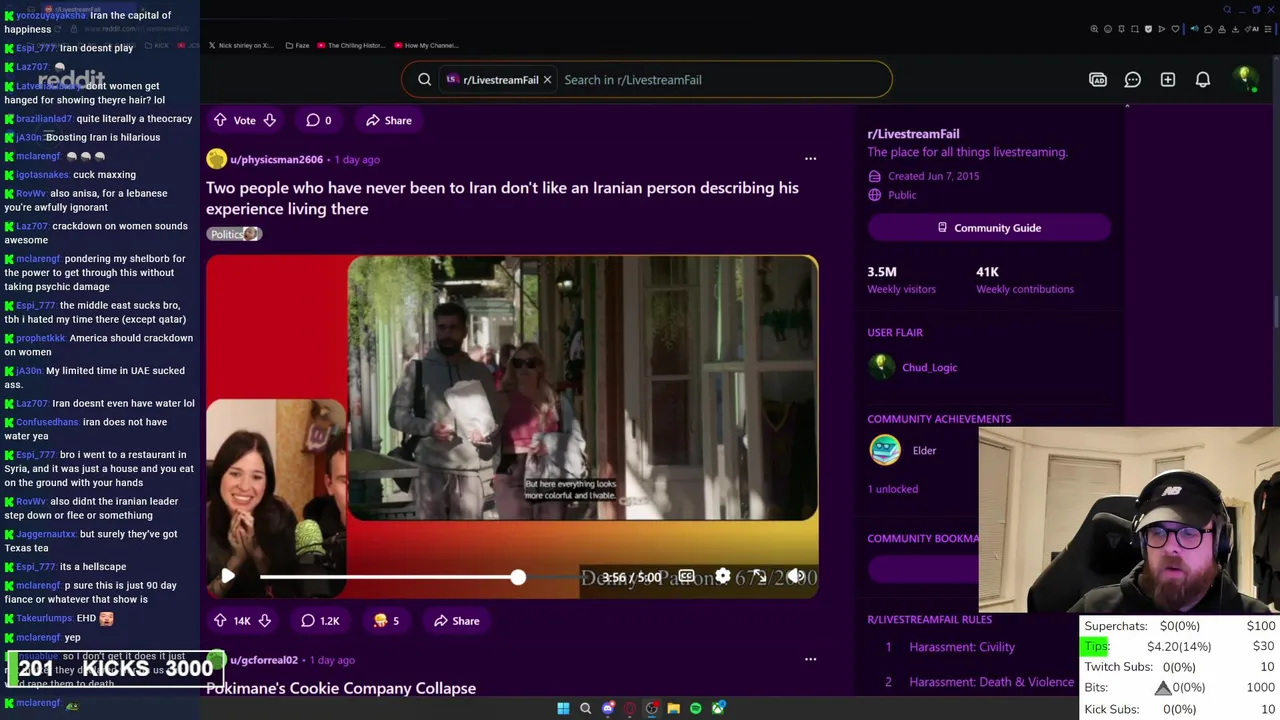The height and width of the screenshot is (720, 1280).
Task: Open browser easy setup sliders icon
Action: tap(1267, 29)
